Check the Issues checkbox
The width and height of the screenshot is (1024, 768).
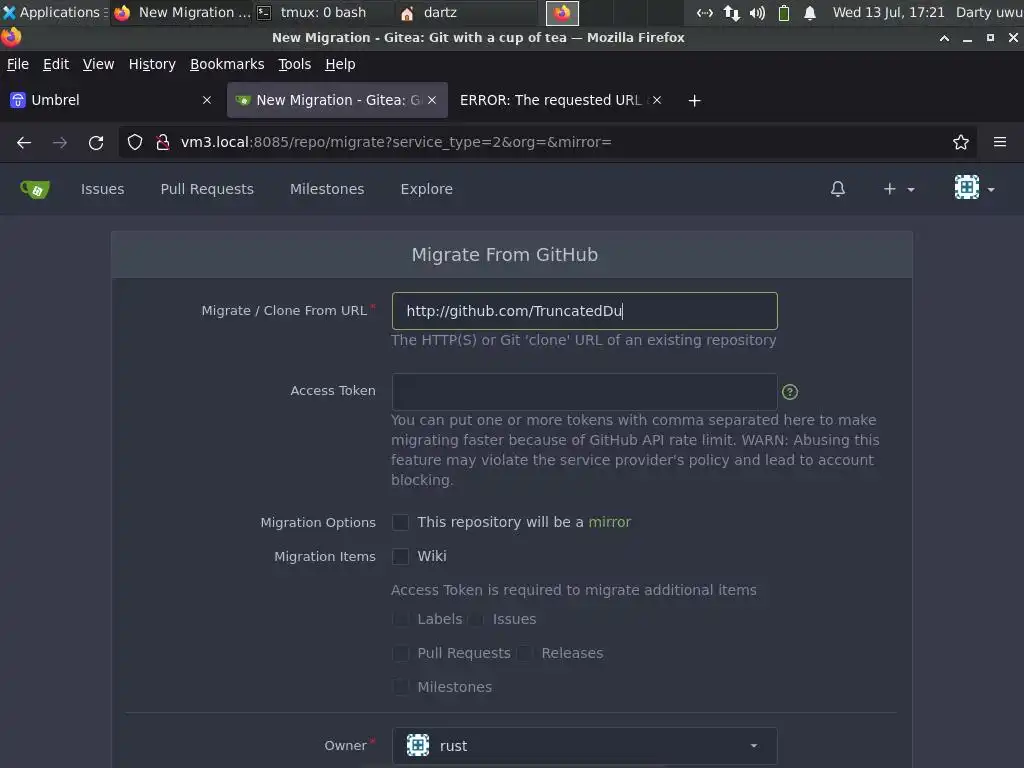477,619
